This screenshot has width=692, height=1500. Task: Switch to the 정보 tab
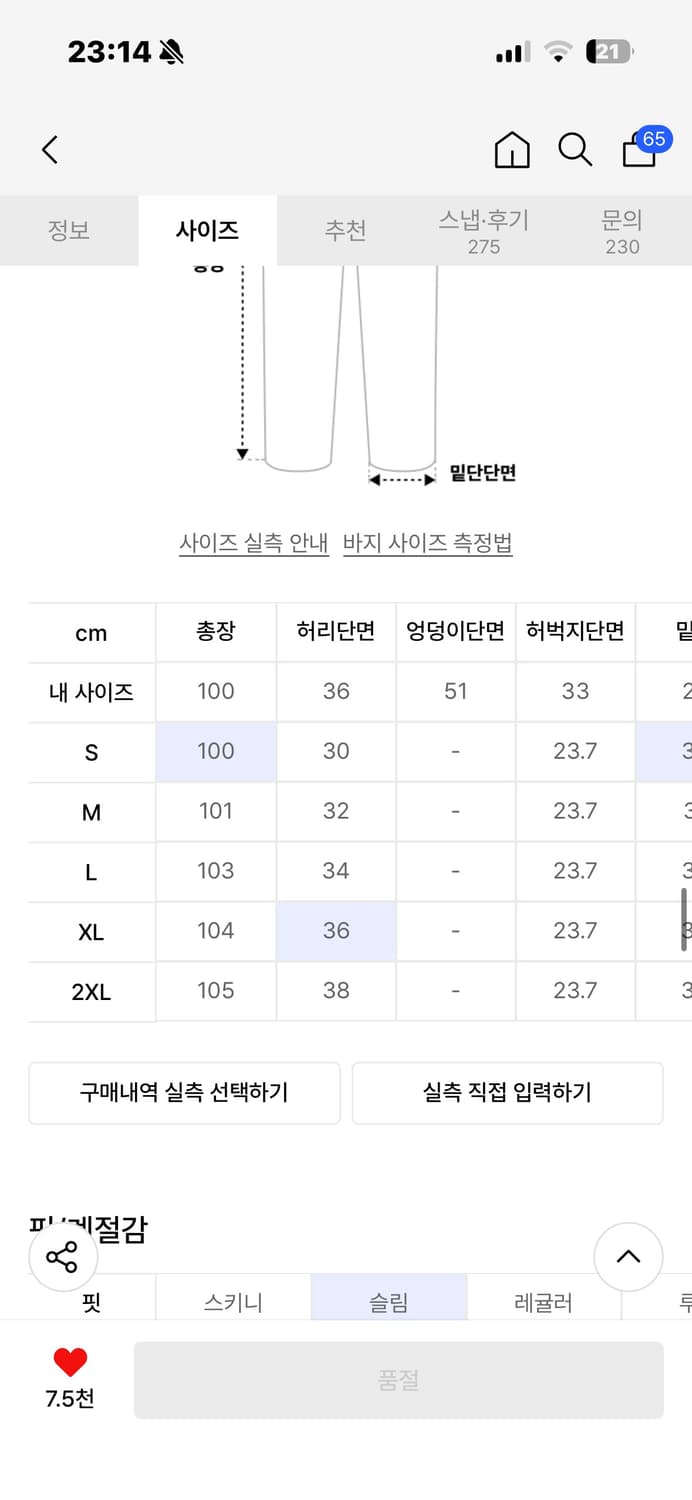(70, 230)
